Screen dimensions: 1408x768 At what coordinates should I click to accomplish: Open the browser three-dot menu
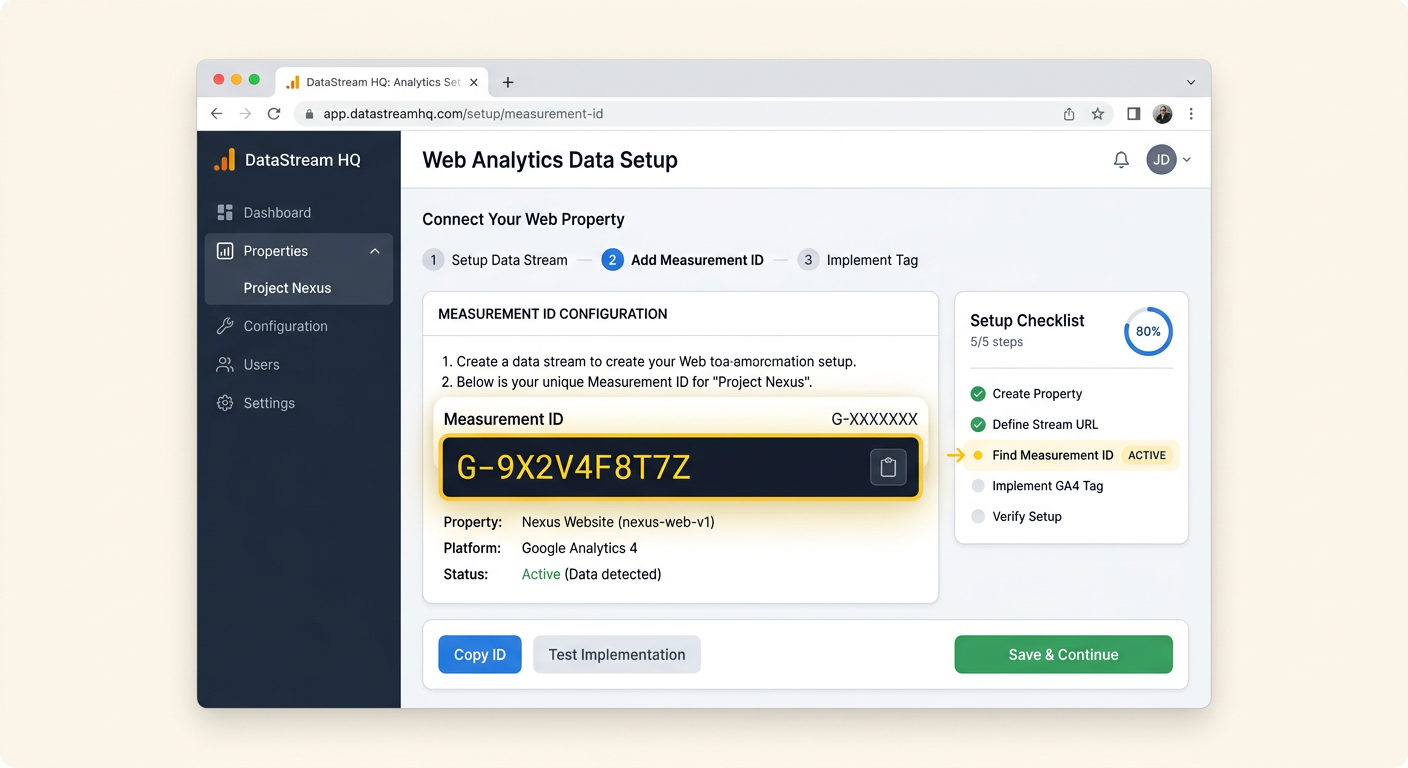[1191, 114]
